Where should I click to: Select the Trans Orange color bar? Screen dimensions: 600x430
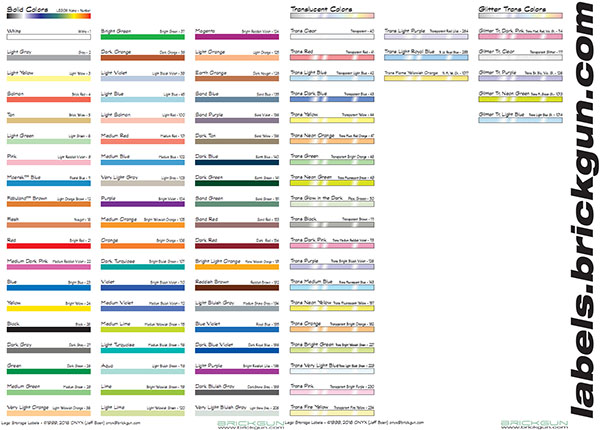[332, 329]
